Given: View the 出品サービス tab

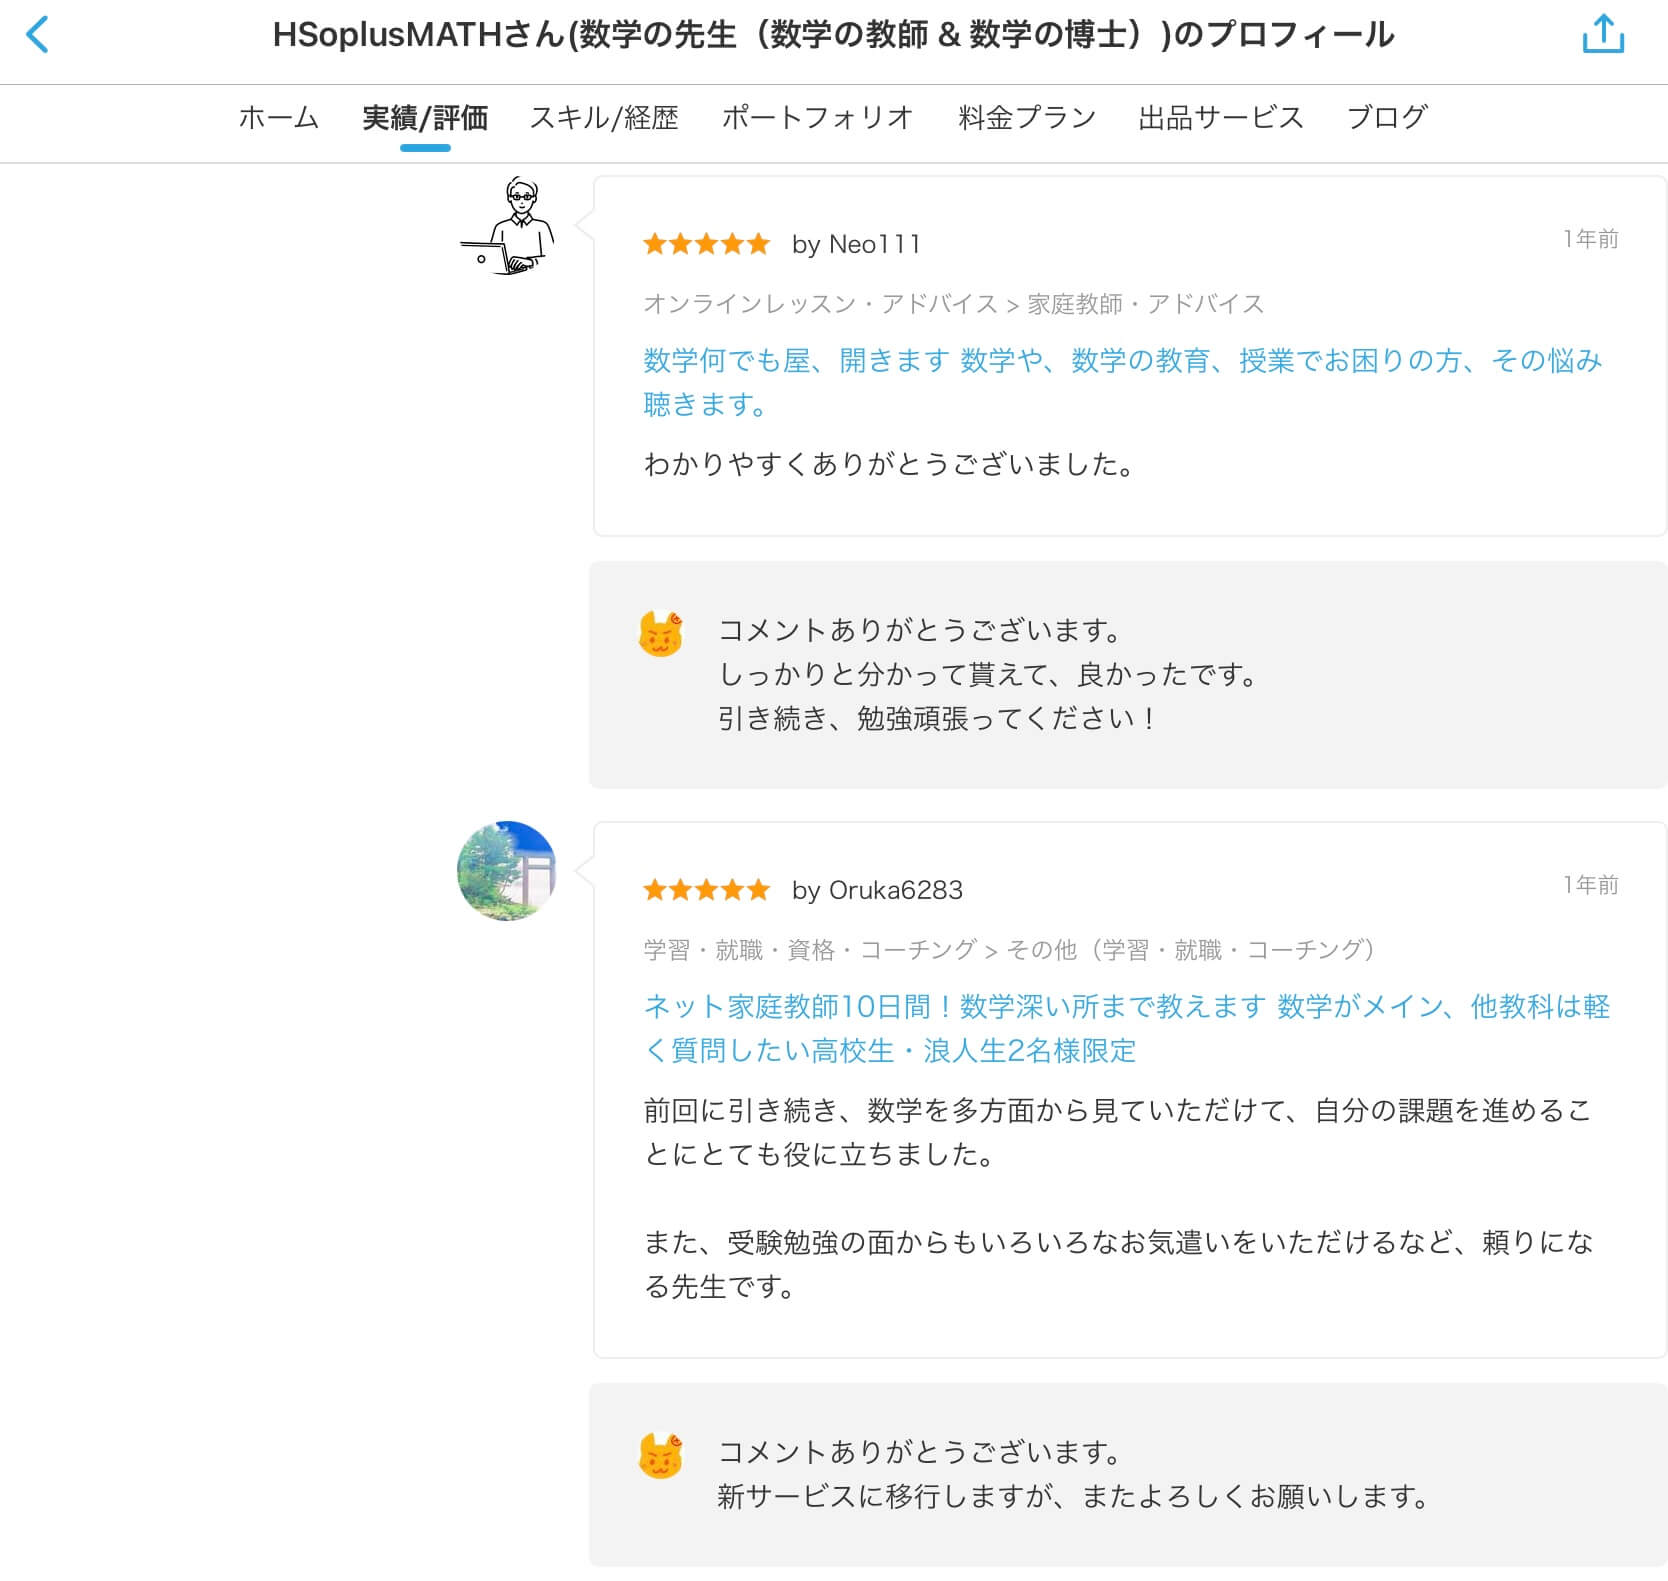Looking at the screenshot, I should click(1220, 118).
